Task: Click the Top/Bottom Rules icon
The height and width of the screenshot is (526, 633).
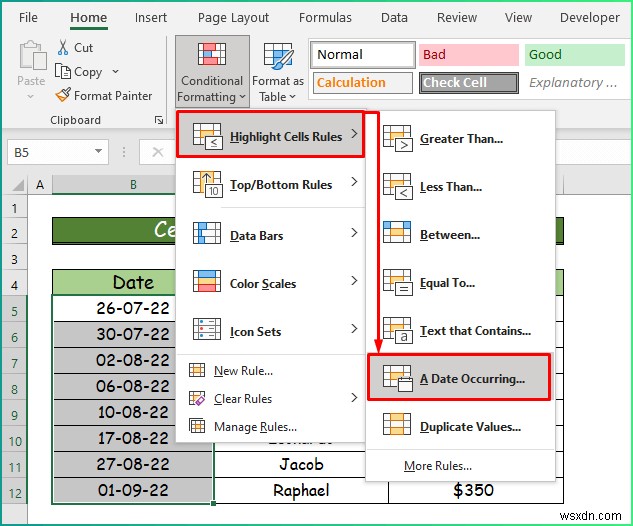Action: pyautogui.click(x=207, y=184)
